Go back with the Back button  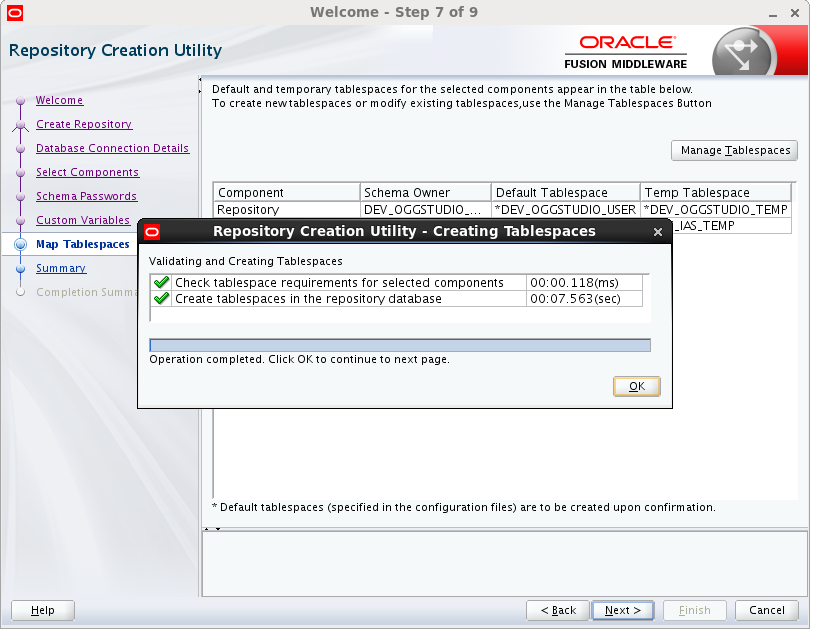558,610
